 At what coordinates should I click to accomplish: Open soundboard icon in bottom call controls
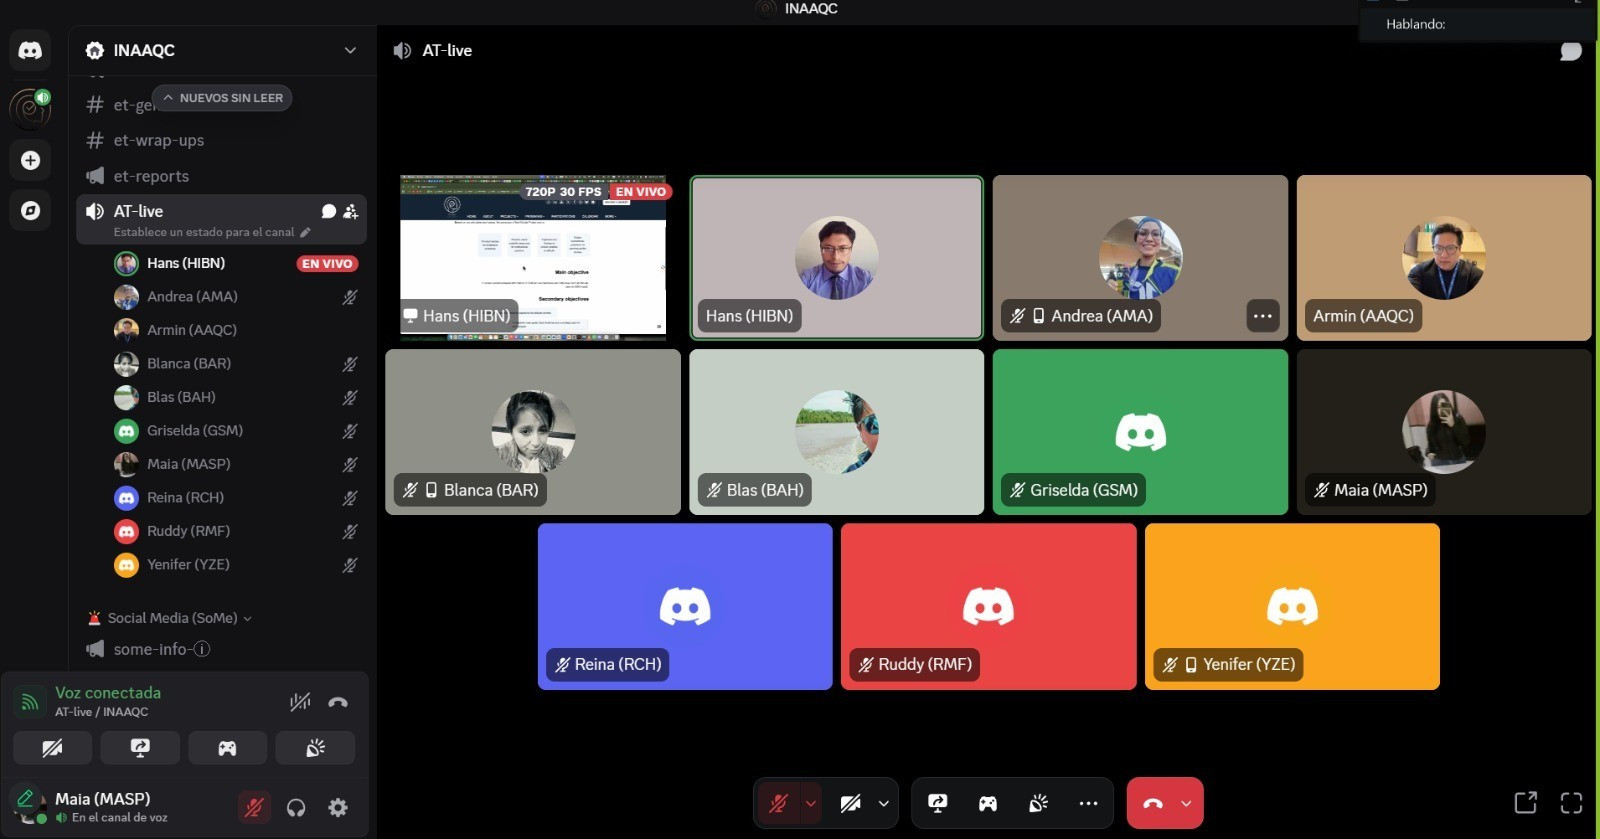1038,803
